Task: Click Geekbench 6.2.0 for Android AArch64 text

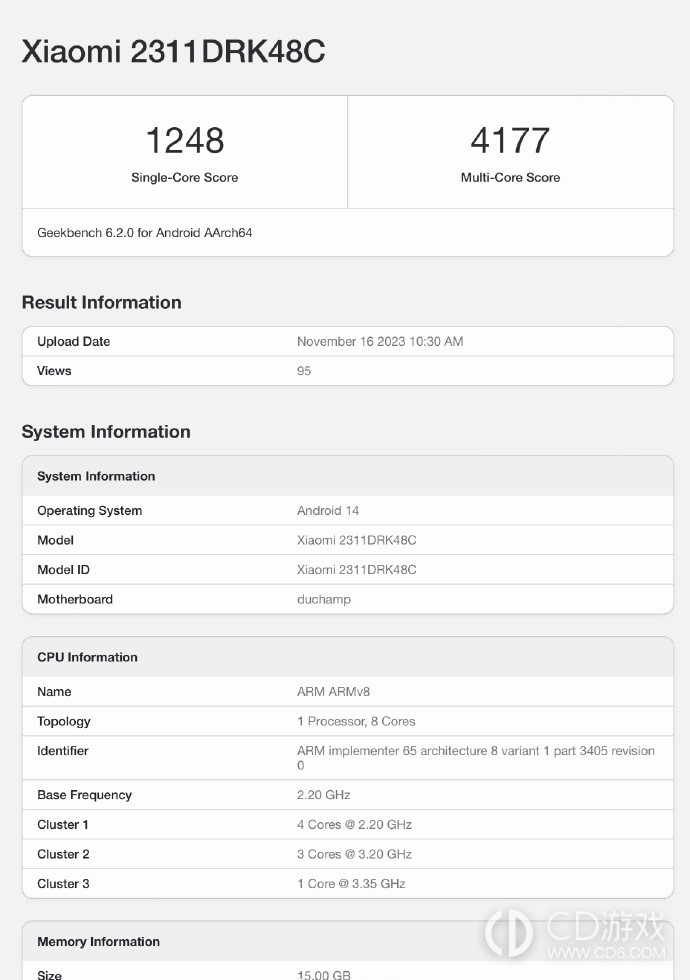Action: (x=145, y=233)
